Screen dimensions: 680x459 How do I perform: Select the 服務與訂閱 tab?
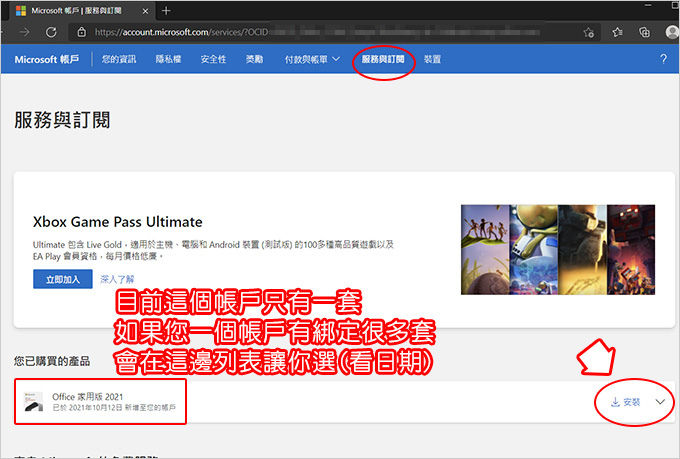[x=383, y=59]
